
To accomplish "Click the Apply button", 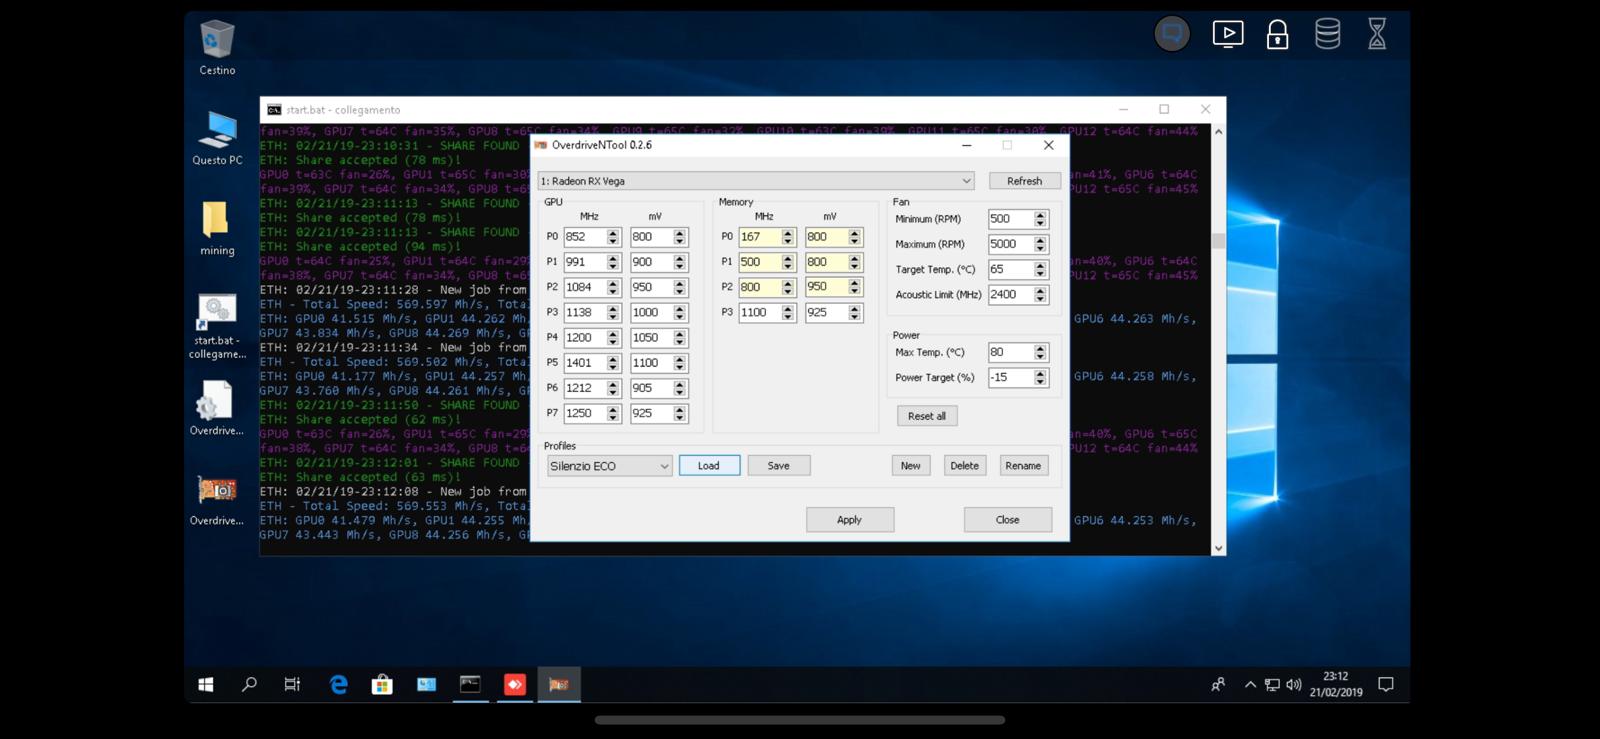I will (849, 520).
